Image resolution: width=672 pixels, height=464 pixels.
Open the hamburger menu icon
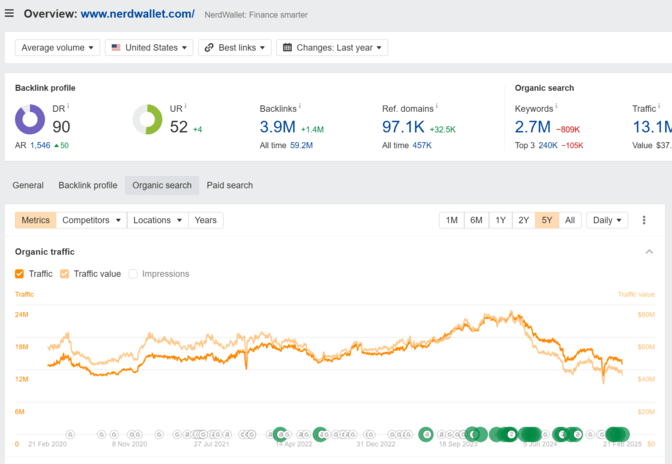[10, 14]
